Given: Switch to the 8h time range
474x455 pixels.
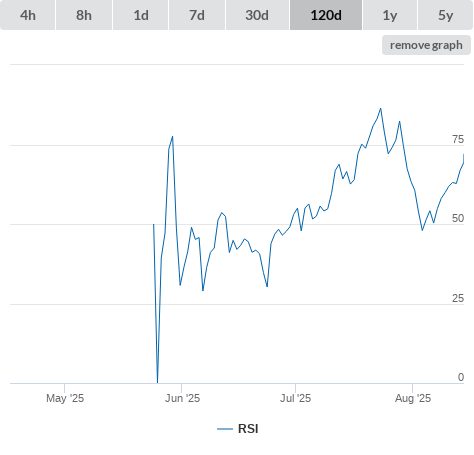Looking at the screenshot, I should point(84,15).
